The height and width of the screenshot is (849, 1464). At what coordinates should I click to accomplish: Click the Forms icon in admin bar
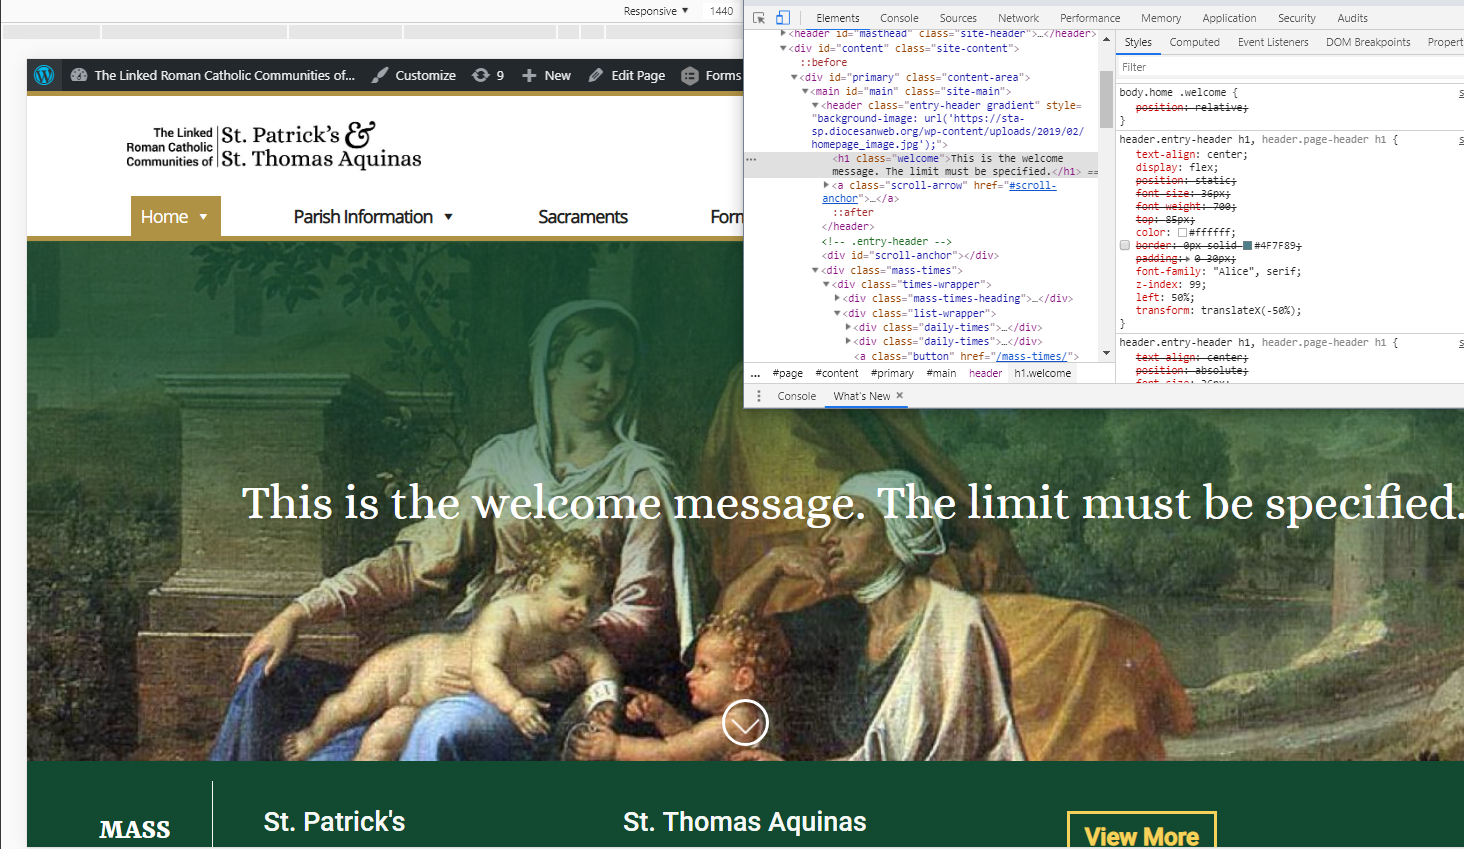point(690,75)
